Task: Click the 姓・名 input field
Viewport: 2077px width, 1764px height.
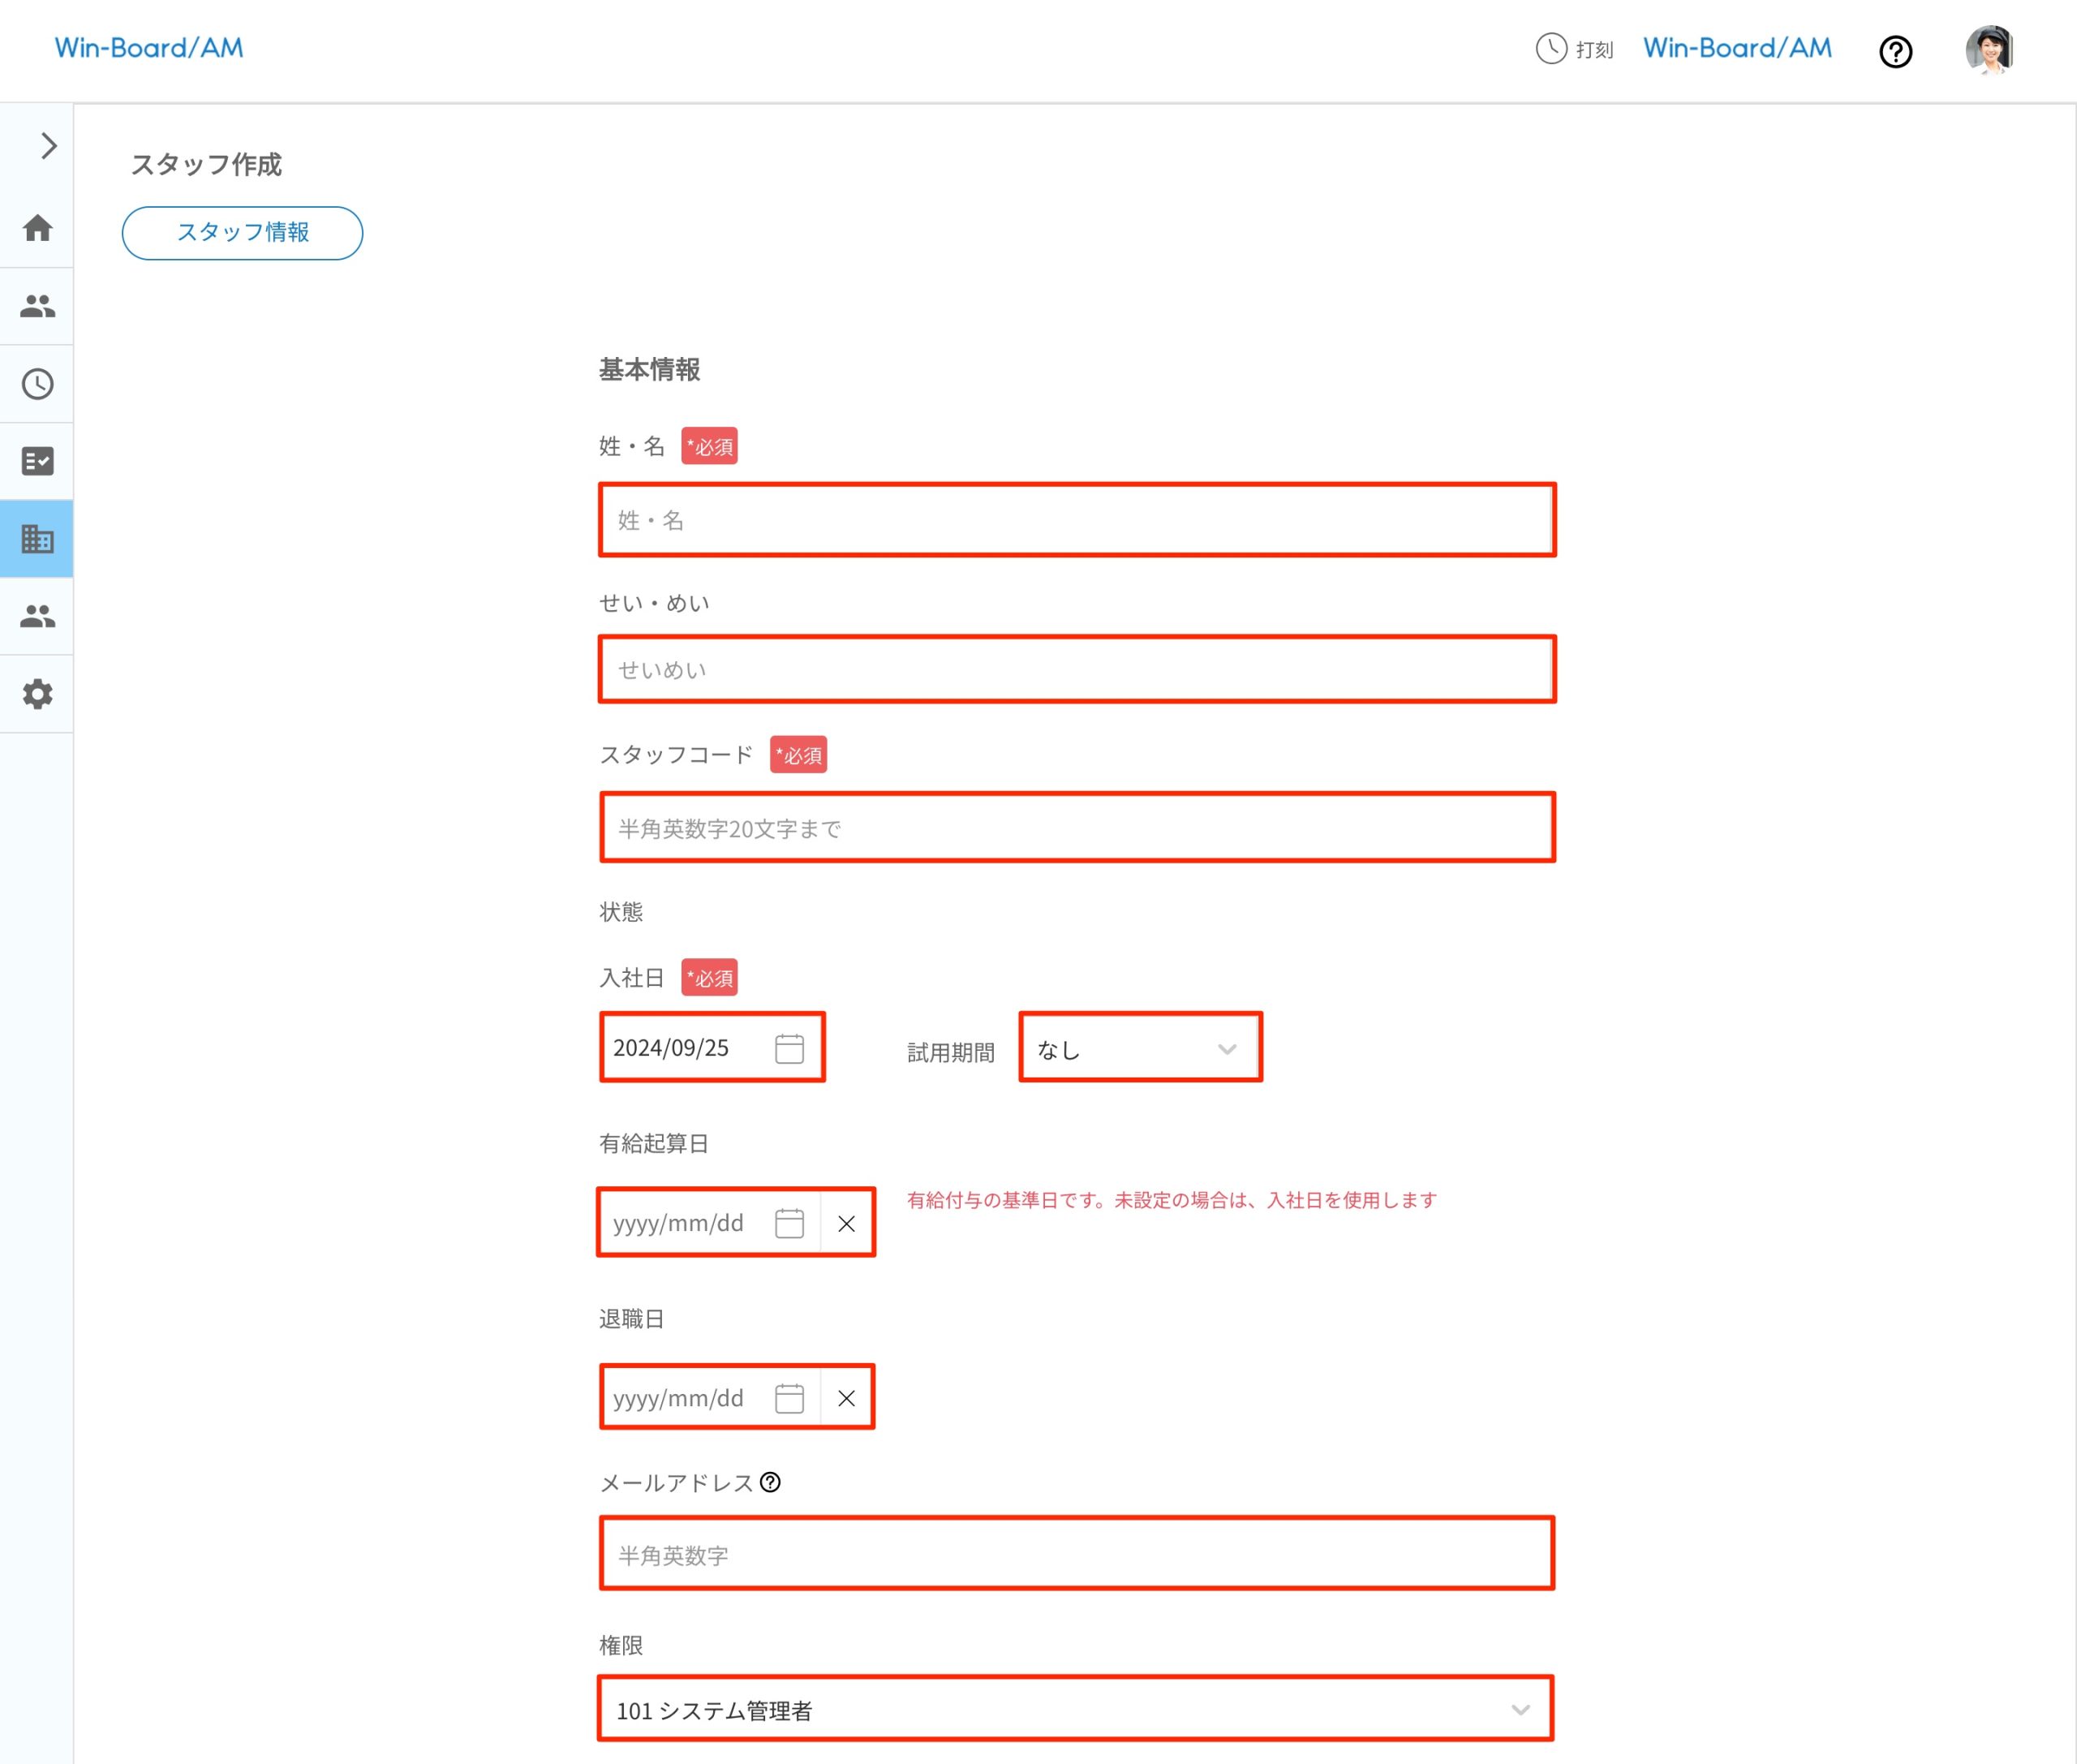Action: point(1076,520)
